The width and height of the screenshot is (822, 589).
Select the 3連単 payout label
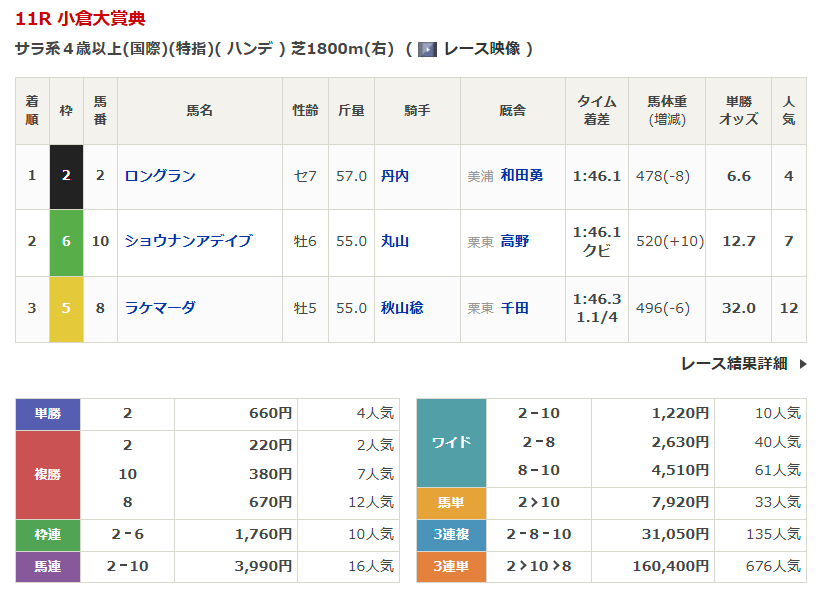click(x=451, y=566)
